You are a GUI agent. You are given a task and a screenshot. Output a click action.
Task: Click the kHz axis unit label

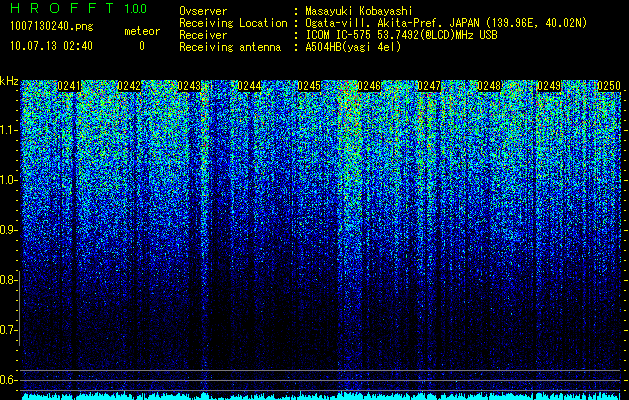(9, 81)
